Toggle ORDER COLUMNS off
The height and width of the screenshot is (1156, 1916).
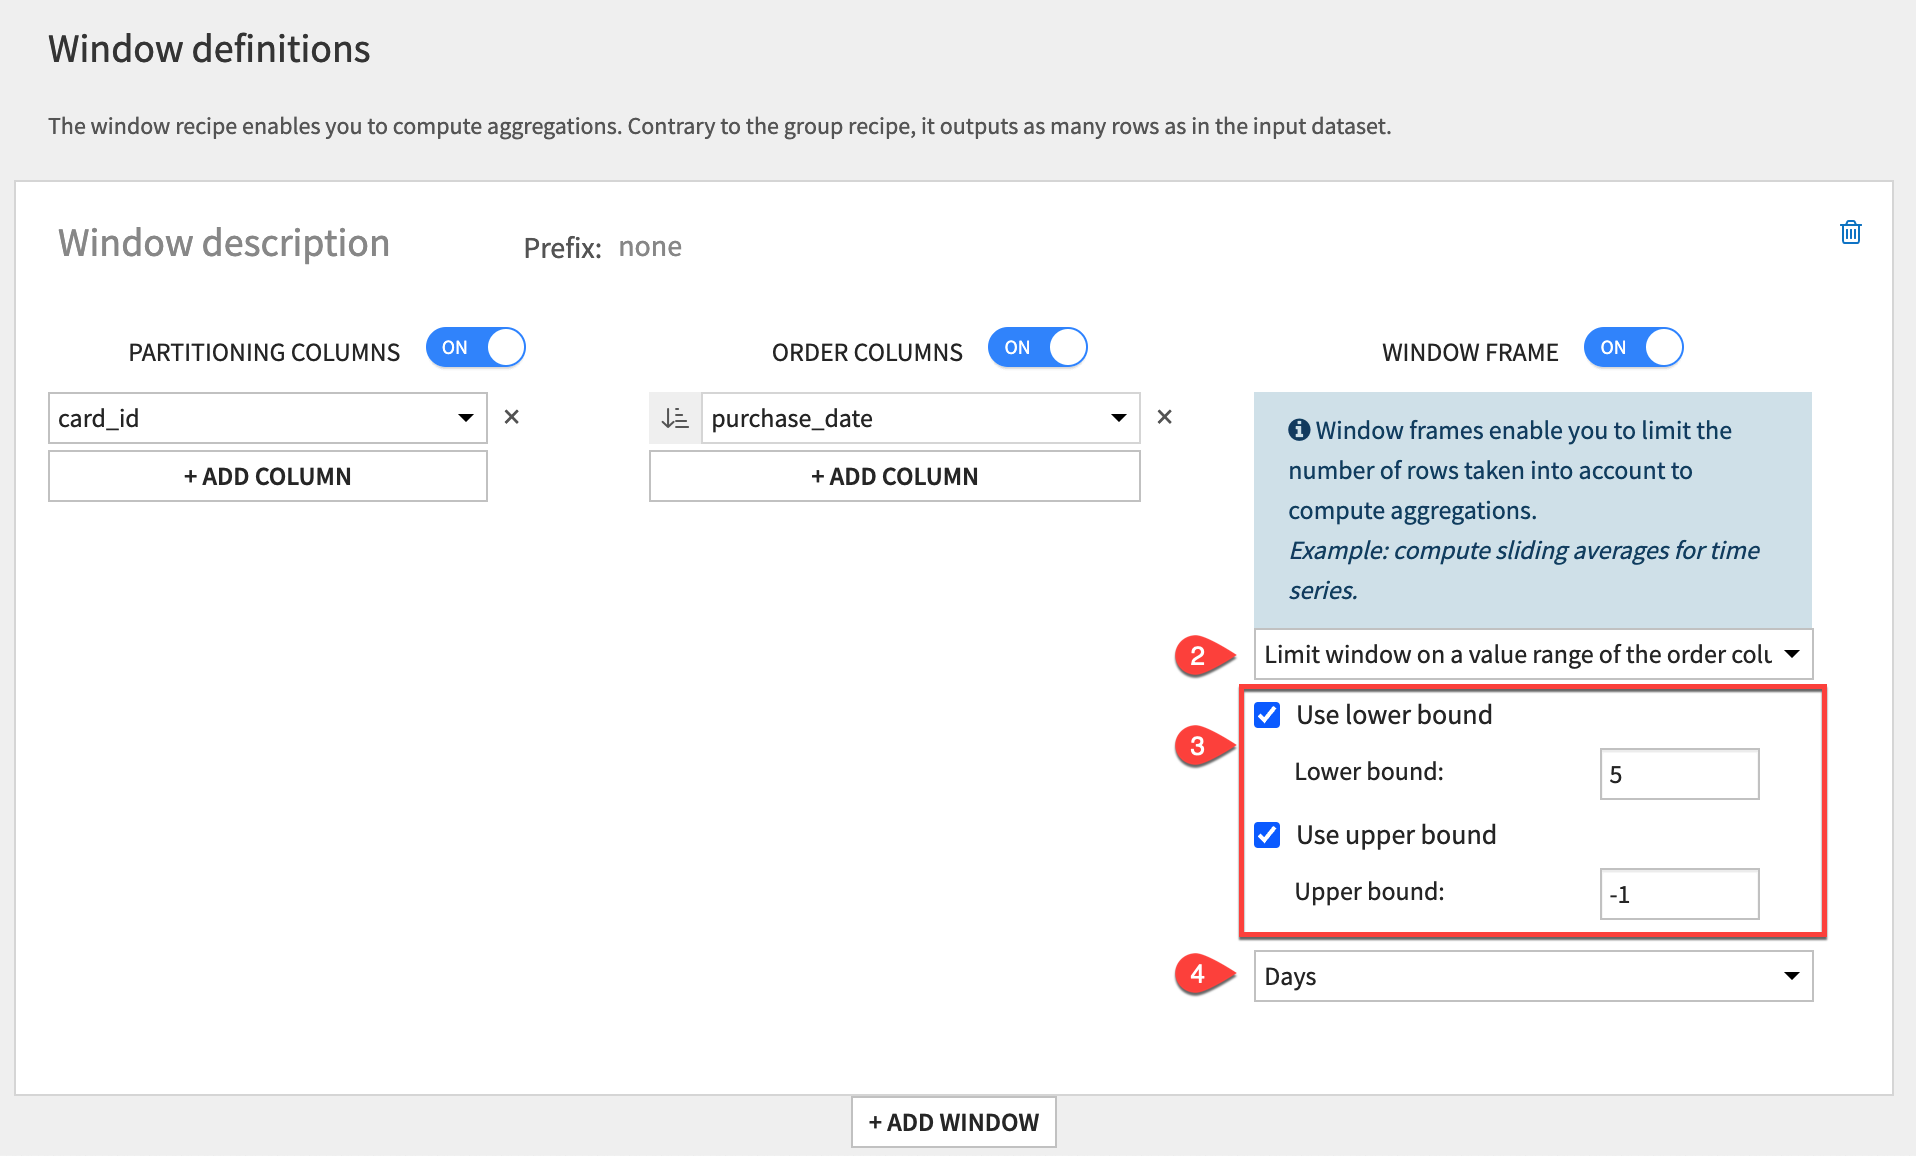pos(1038,347)
